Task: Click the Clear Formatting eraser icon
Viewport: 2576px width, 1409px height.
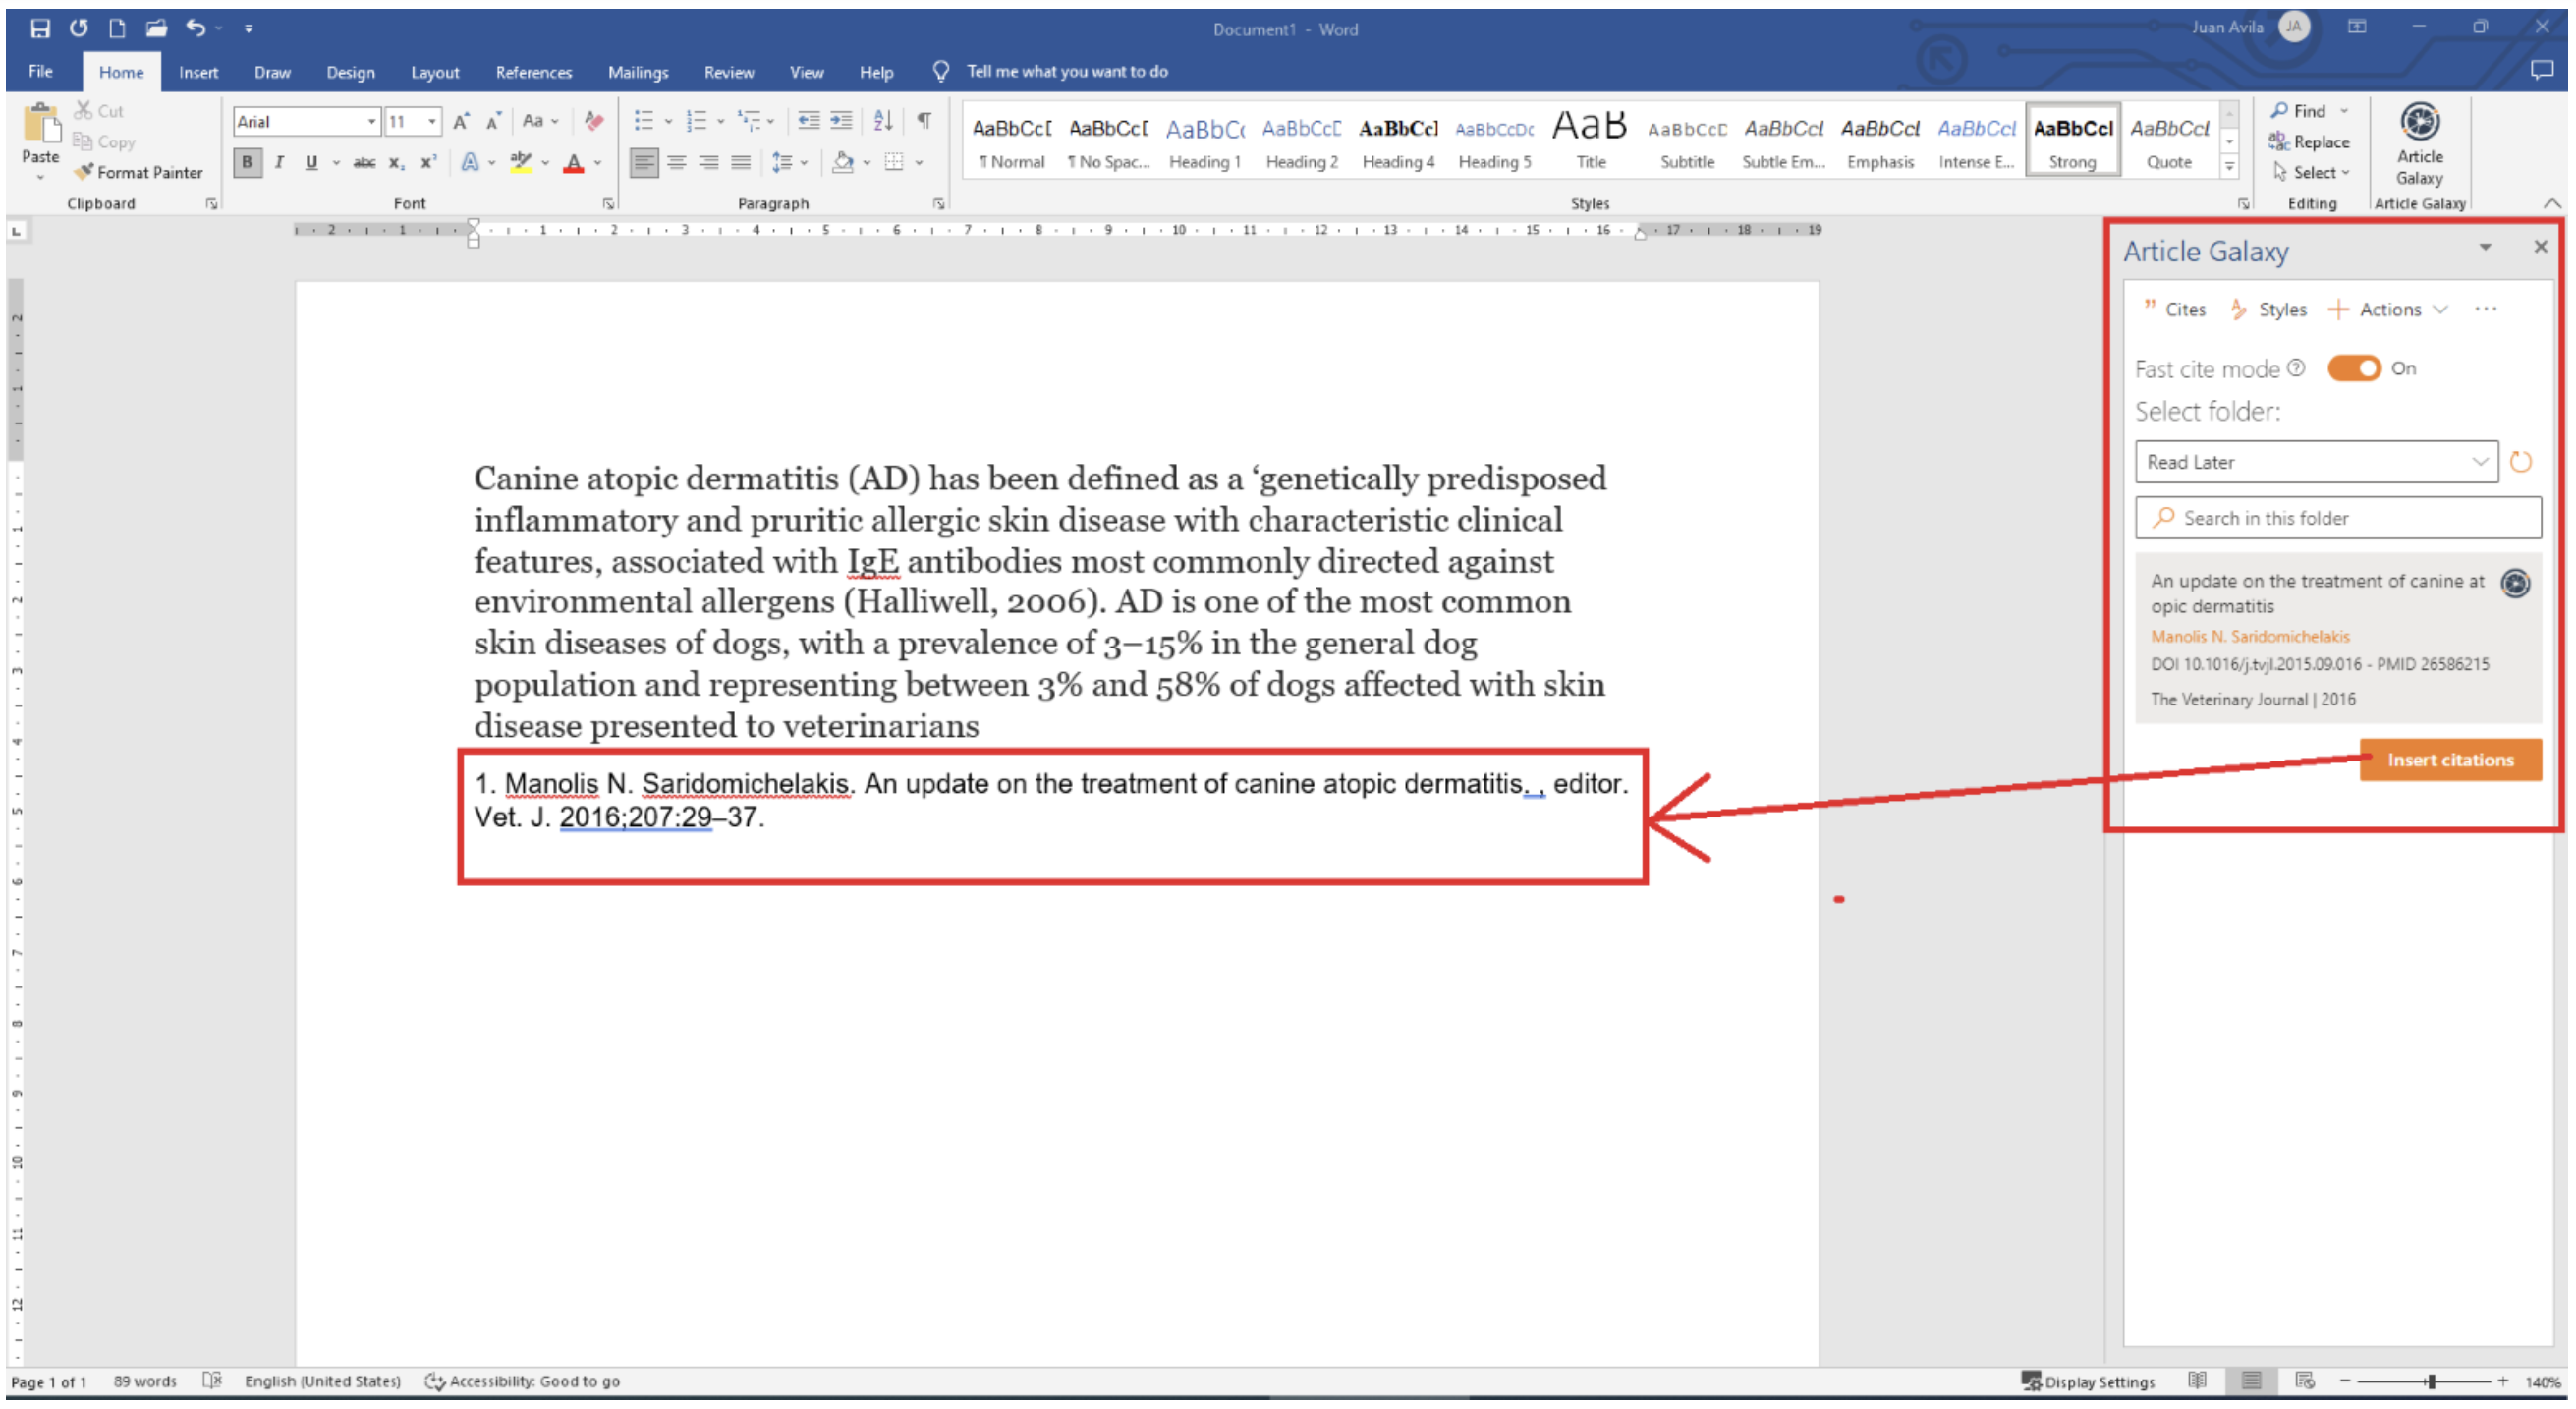Action: pyautogui.click(x=594, y=121)
